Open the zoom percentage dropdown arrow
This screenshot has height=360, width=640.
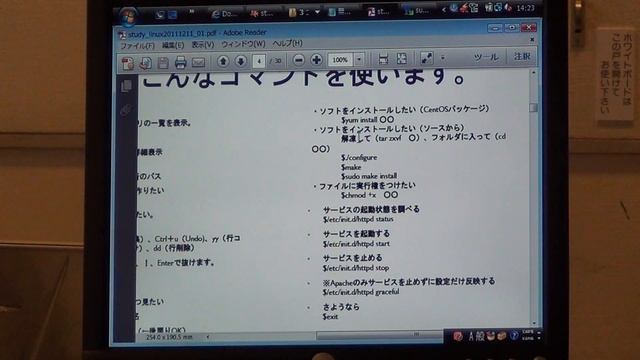[x=359, y=59]
